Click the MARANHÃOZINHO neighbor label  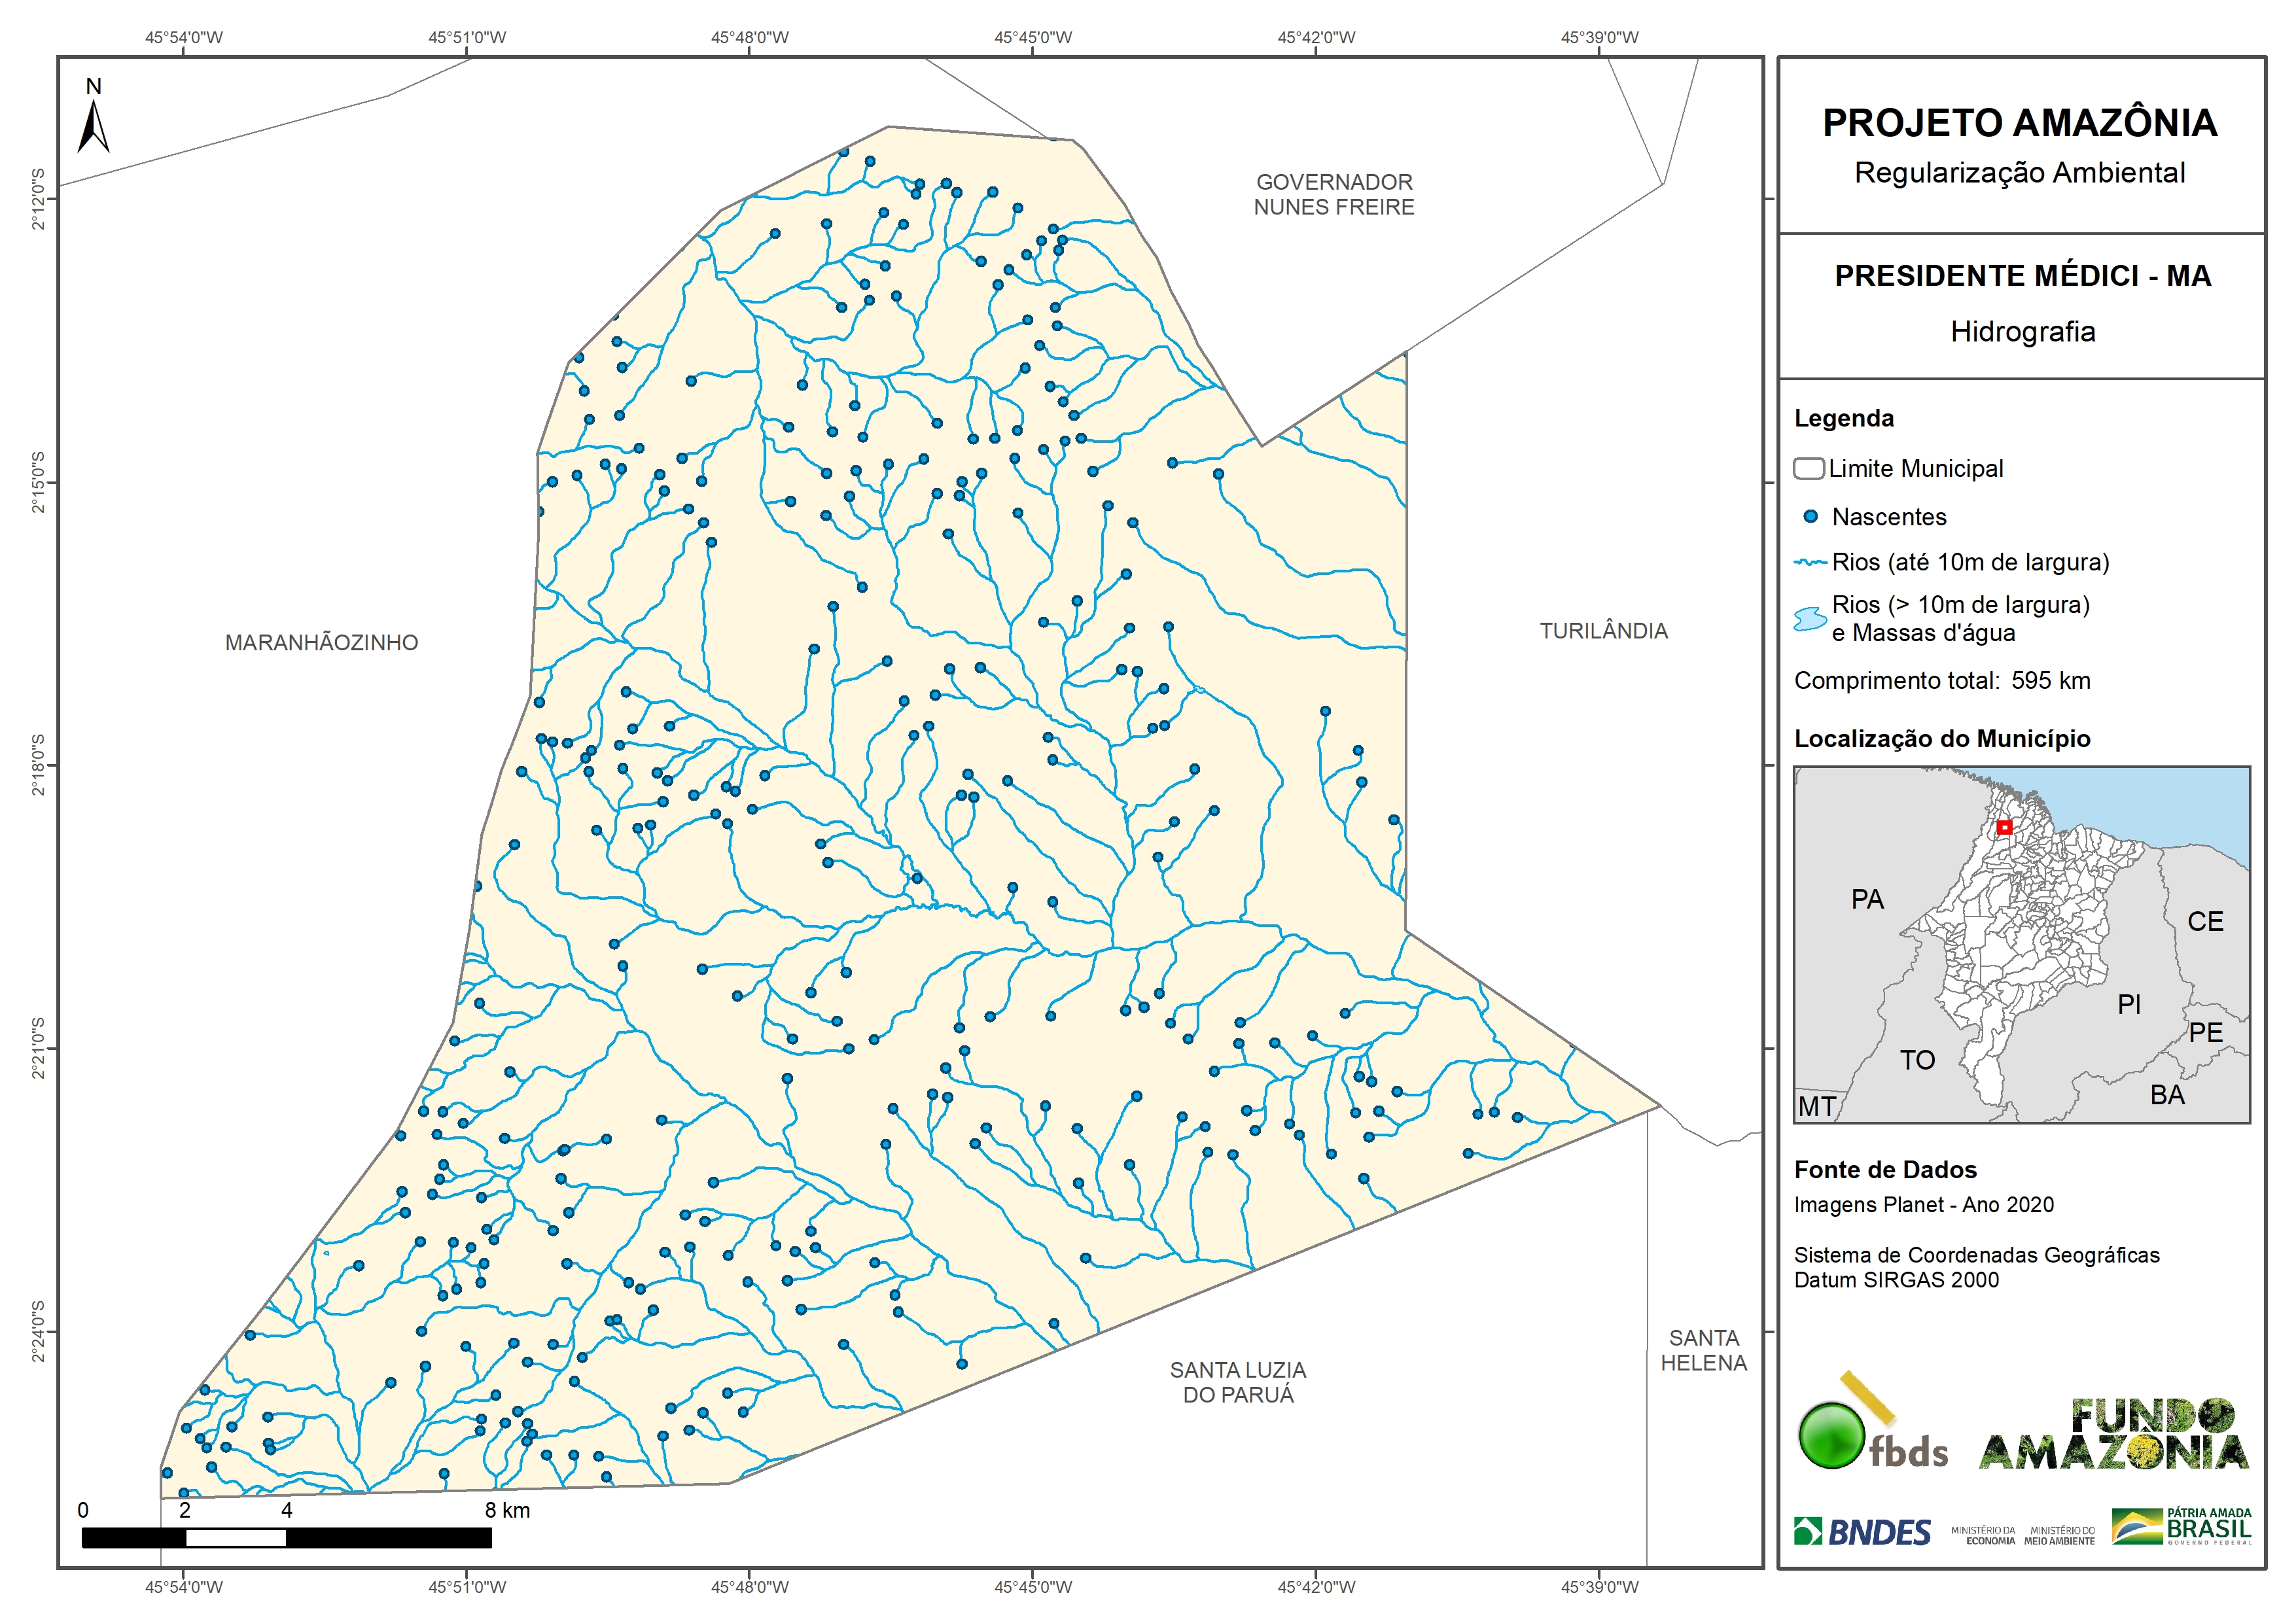coord(321,642)
